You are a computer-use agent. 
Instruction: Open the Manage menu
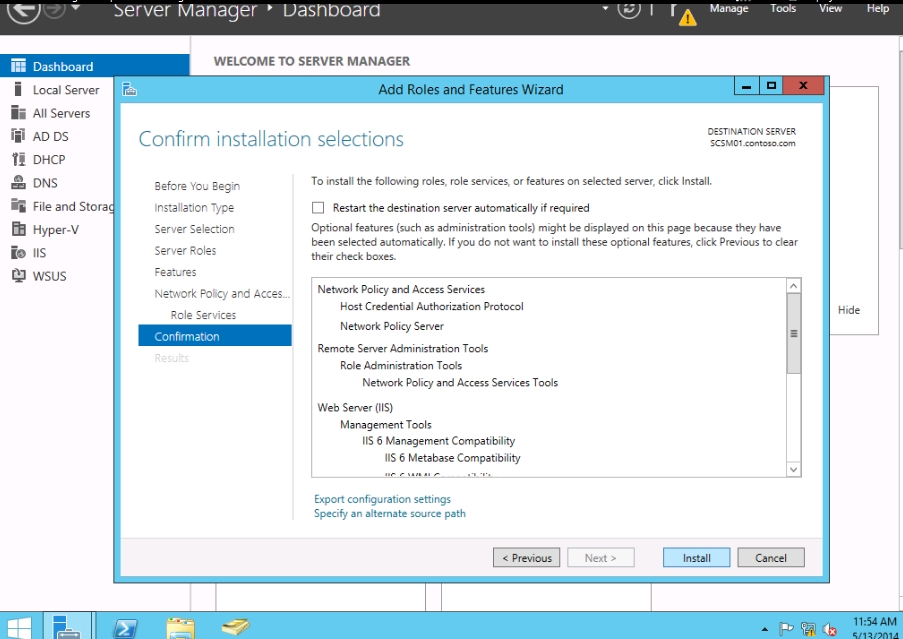click(729, 8)
